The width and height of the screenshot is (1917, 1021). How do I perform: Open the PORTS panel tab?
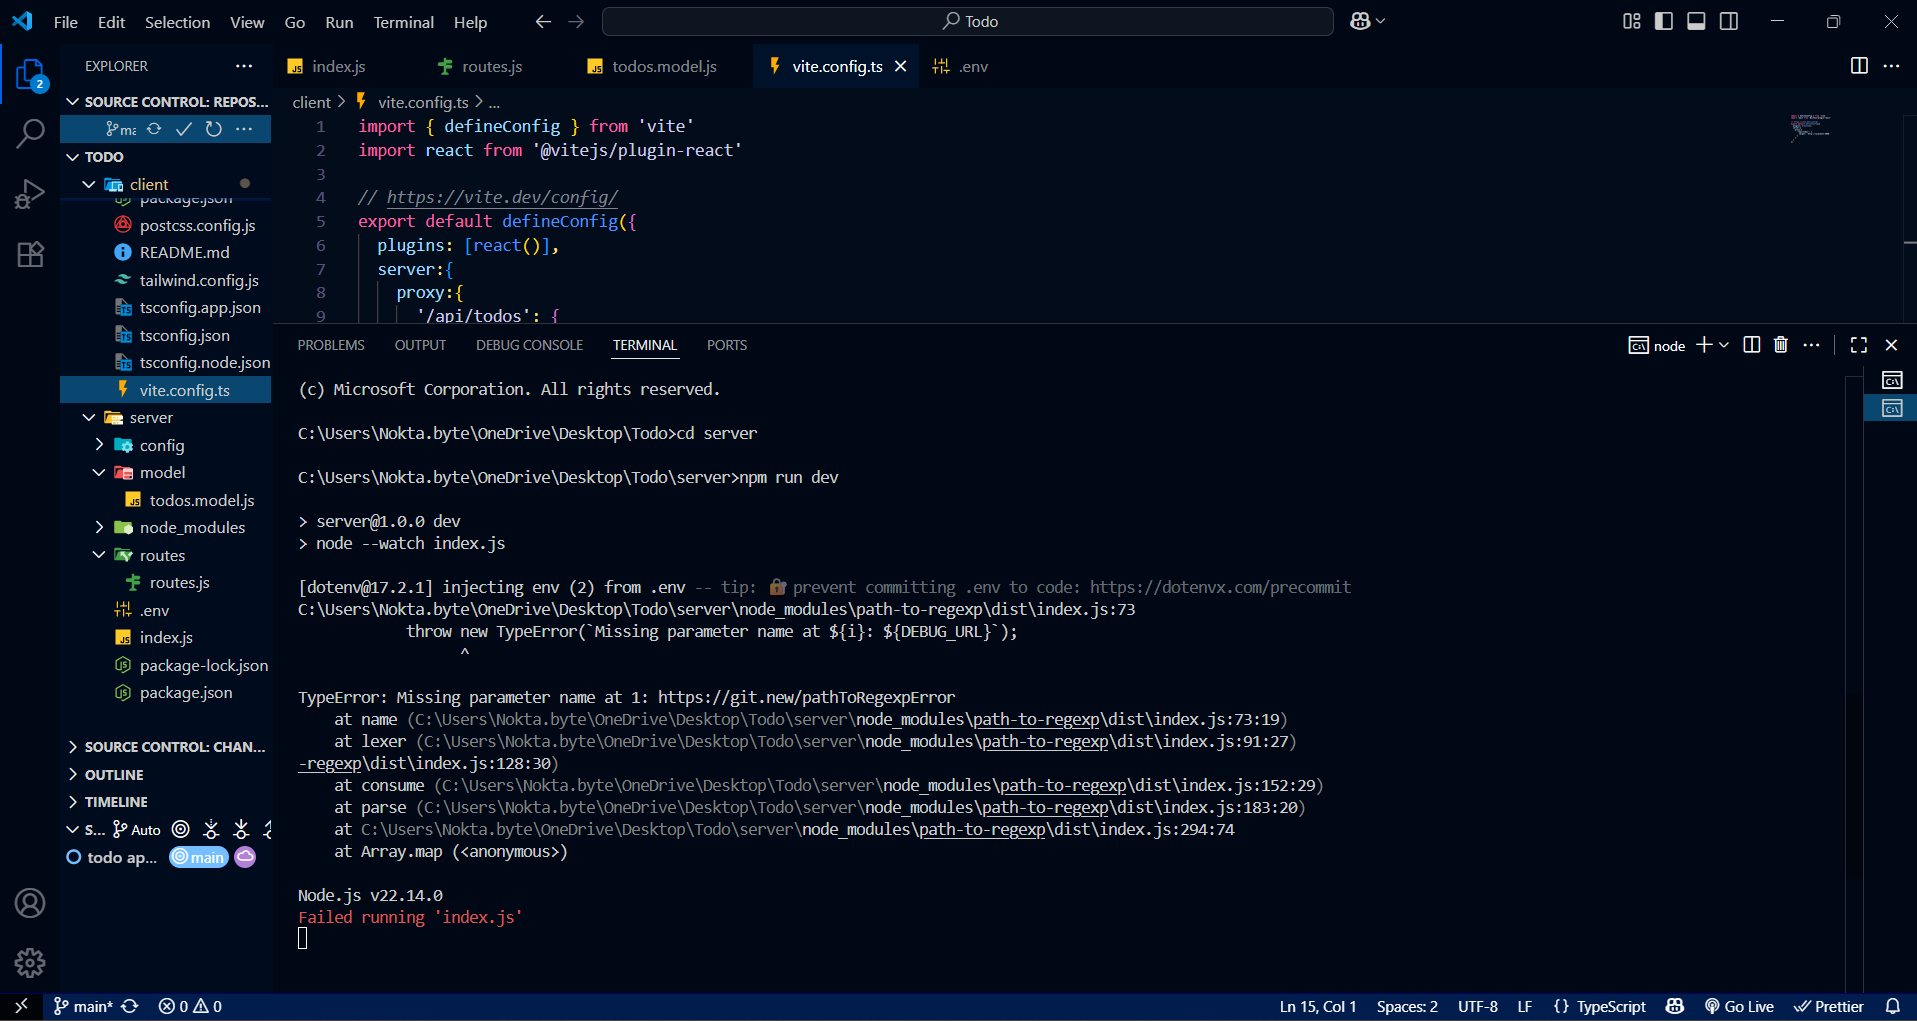pos(727,345)
